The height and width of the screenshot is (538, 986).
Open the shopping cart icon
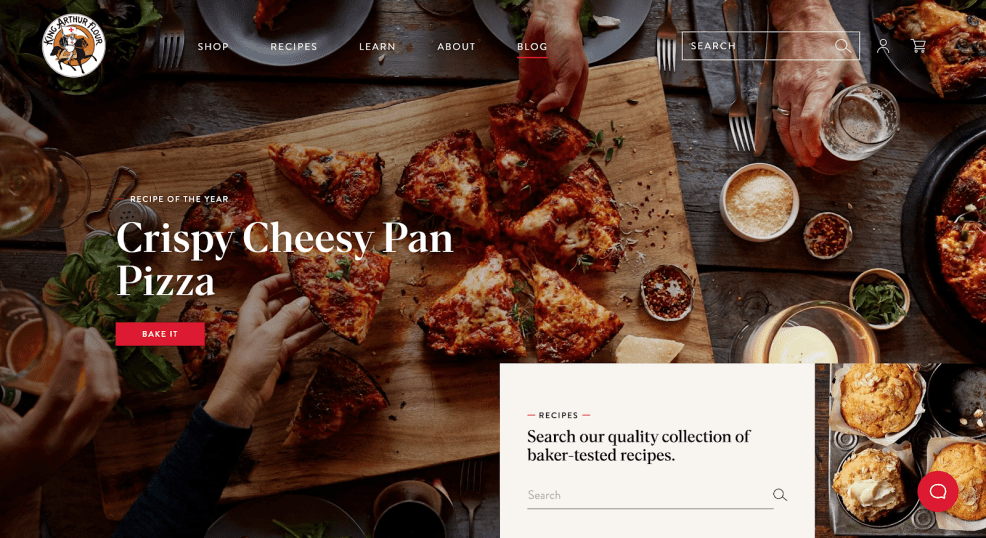tap(918, 46)
